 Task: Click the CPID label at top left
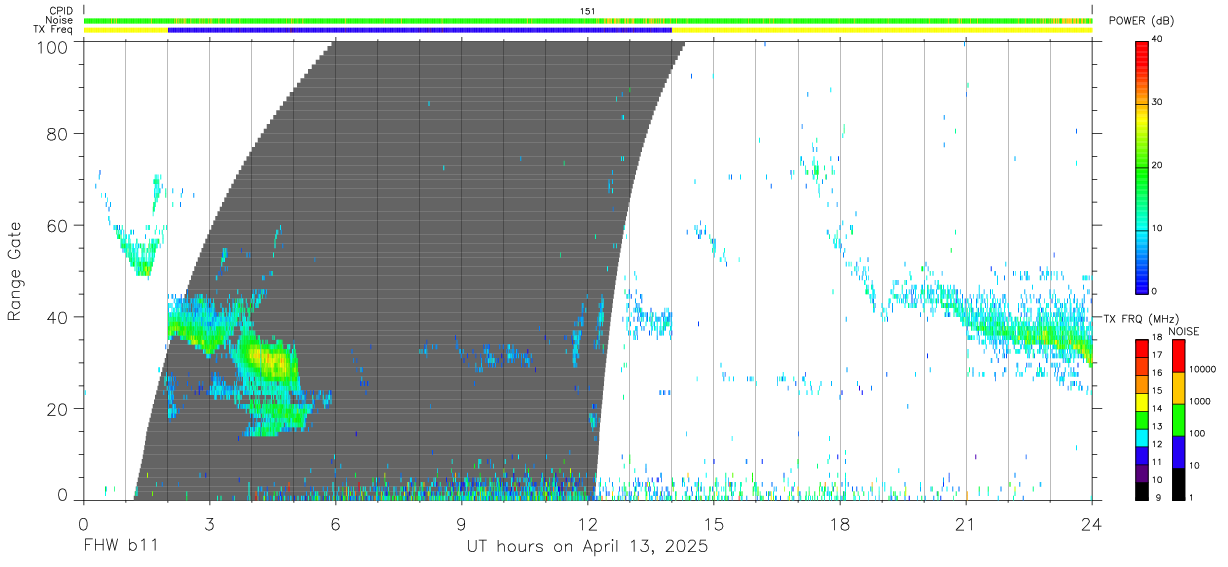point(61,11)
